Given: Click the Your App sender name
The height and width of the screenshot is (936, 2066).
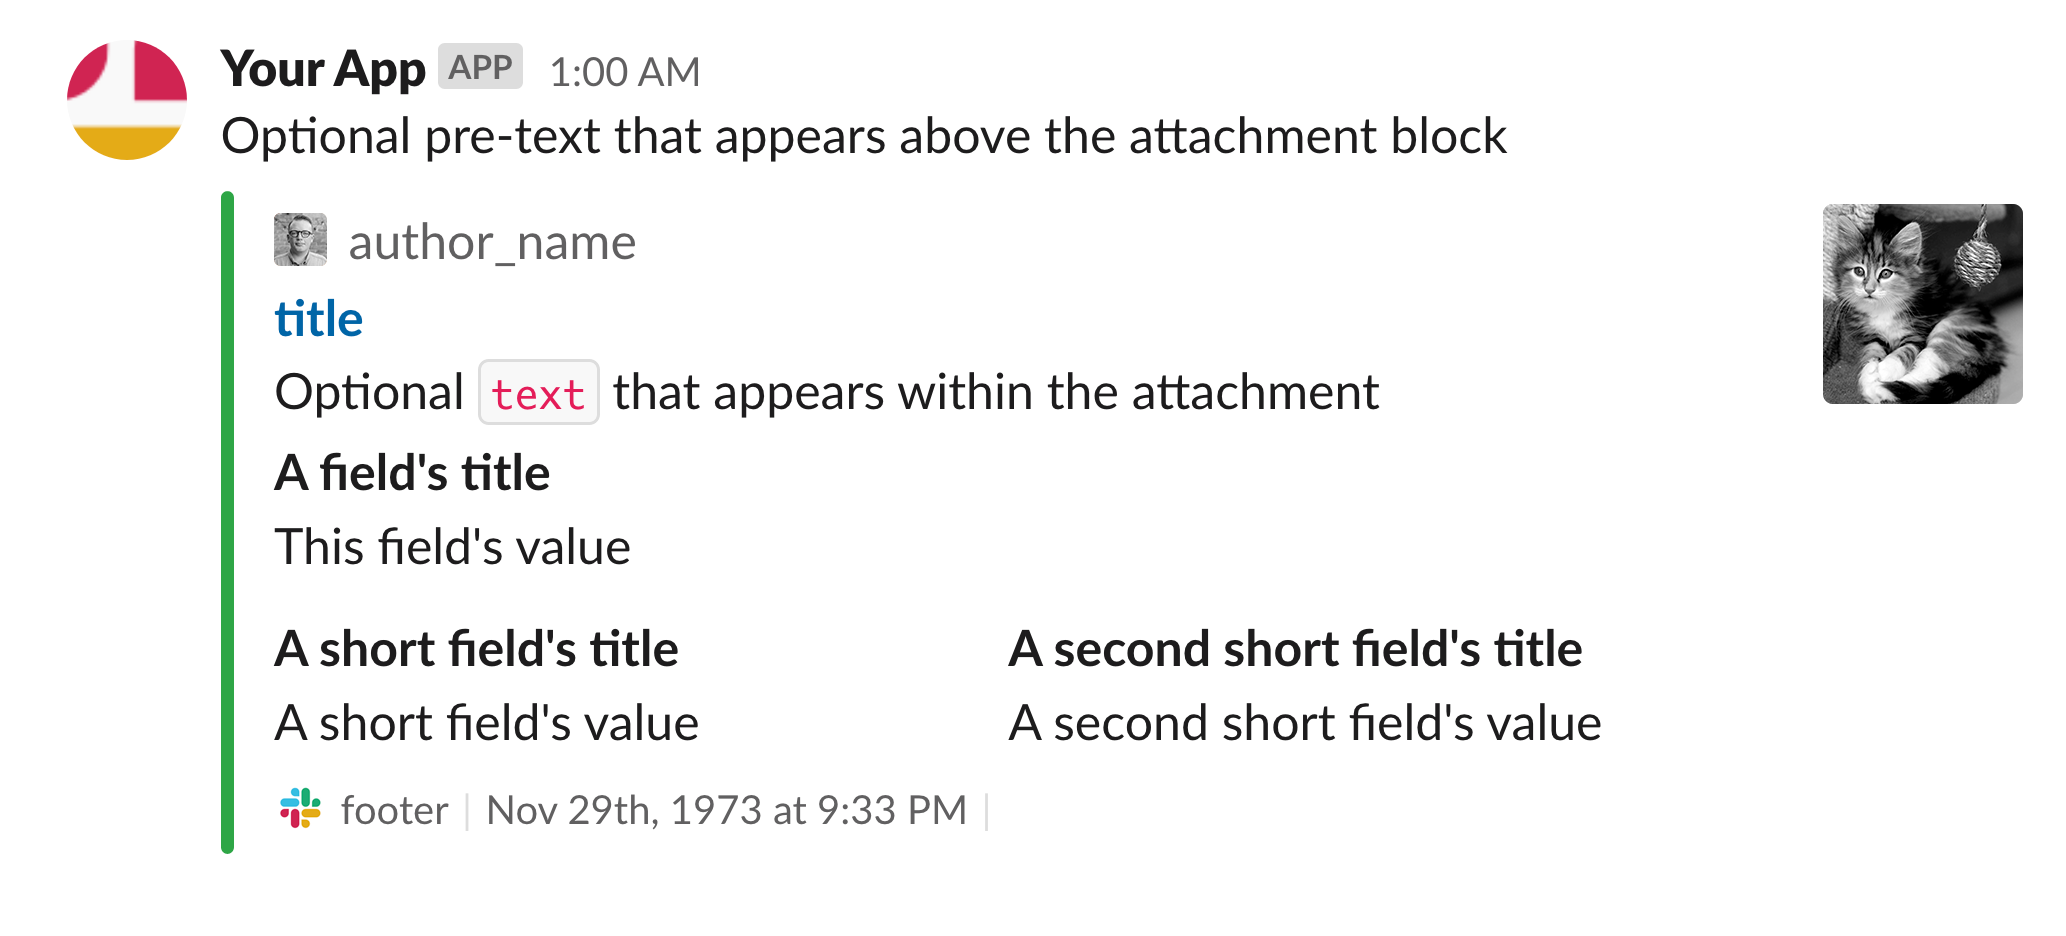Looking at the screenshot, I should (323, 69).
